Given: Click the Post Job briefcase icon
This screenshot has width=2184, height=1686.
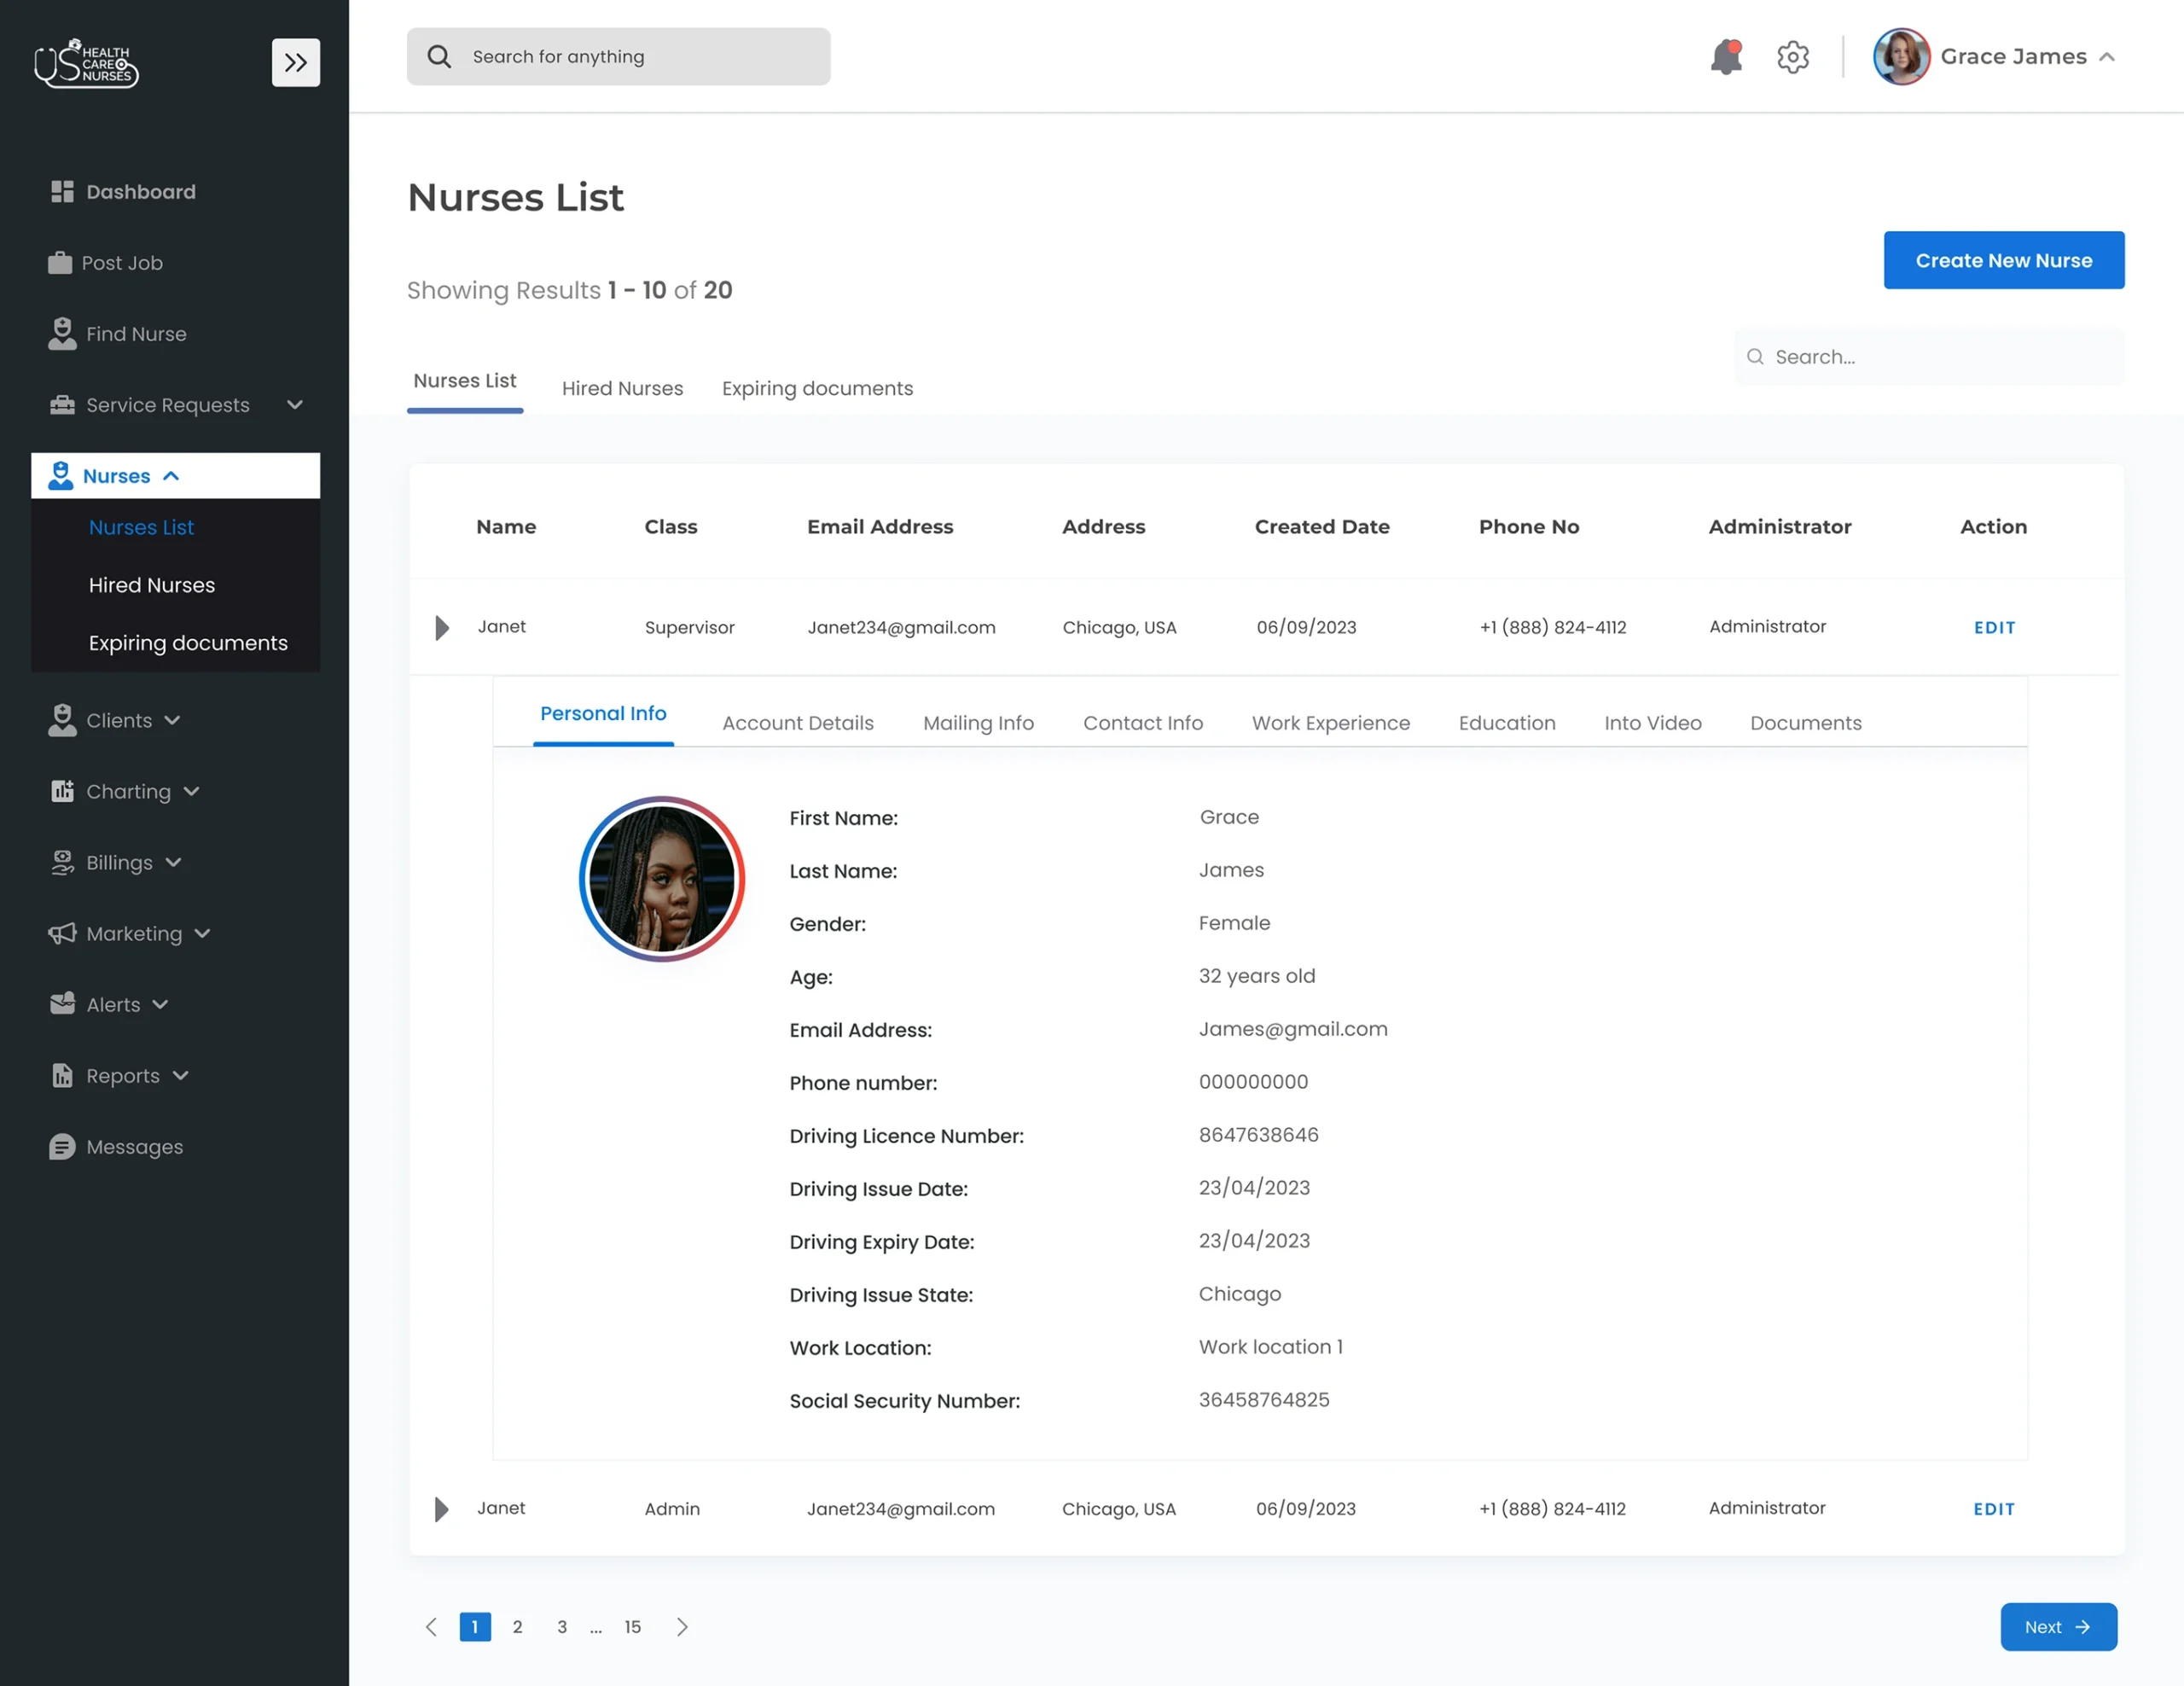Looking at the screenshot, I should pos(62,262).
